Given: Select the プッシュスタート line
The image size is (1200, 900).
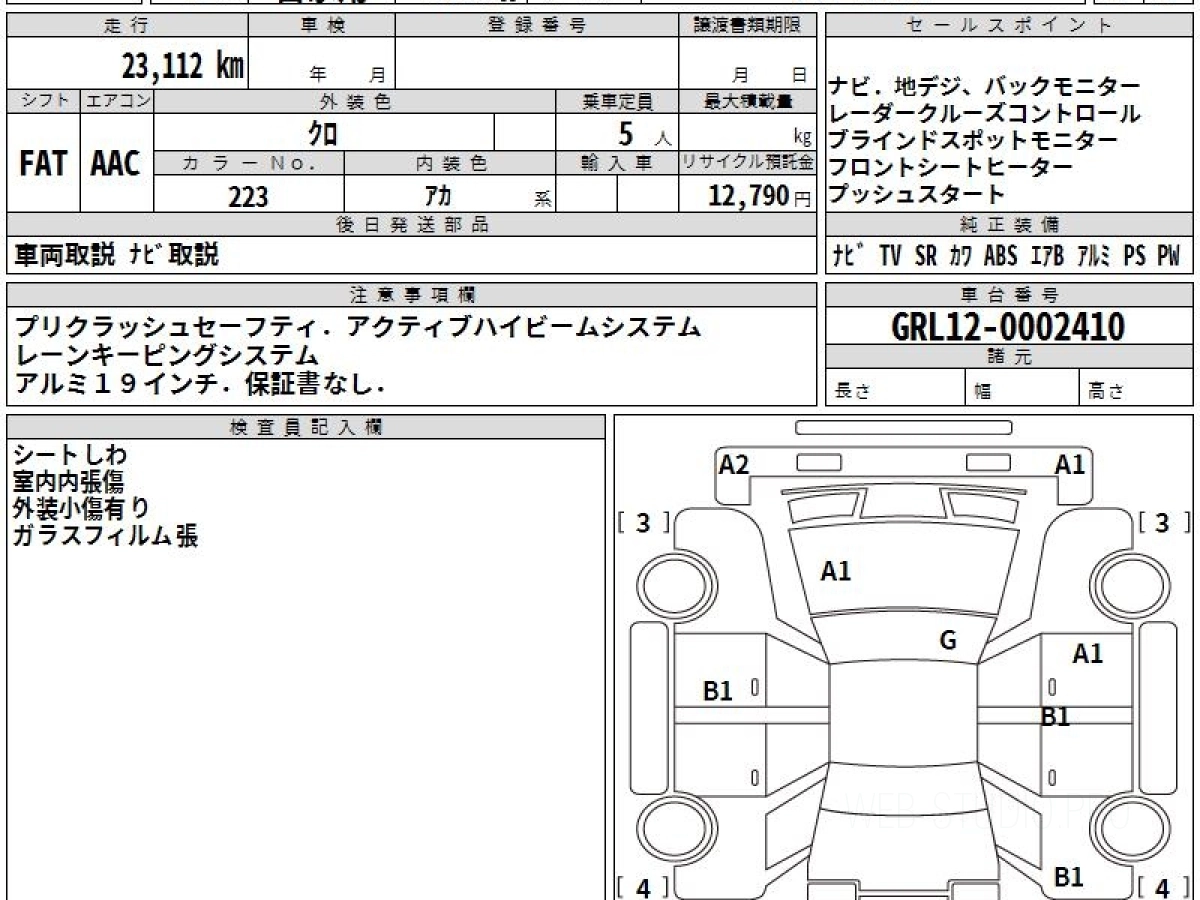Looking at the screenshot, I should pyautogui.click(x=916, y=194).
